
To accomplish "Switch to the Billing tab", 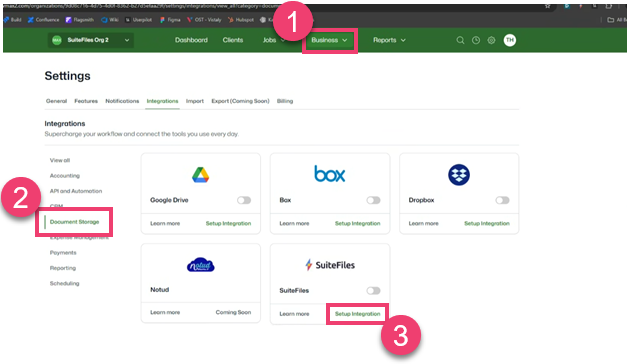I will pos(285,101).
